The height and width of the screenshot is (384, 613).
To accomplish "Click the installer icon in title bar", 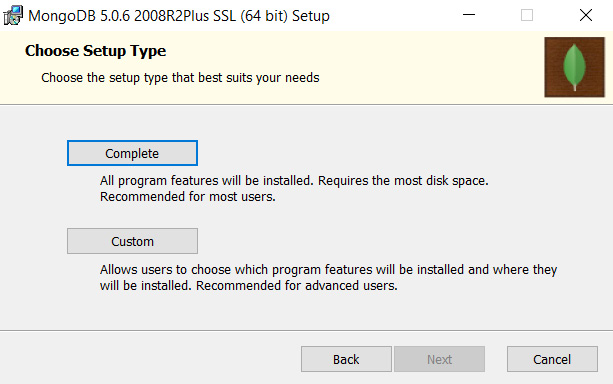I will (13, 16).
